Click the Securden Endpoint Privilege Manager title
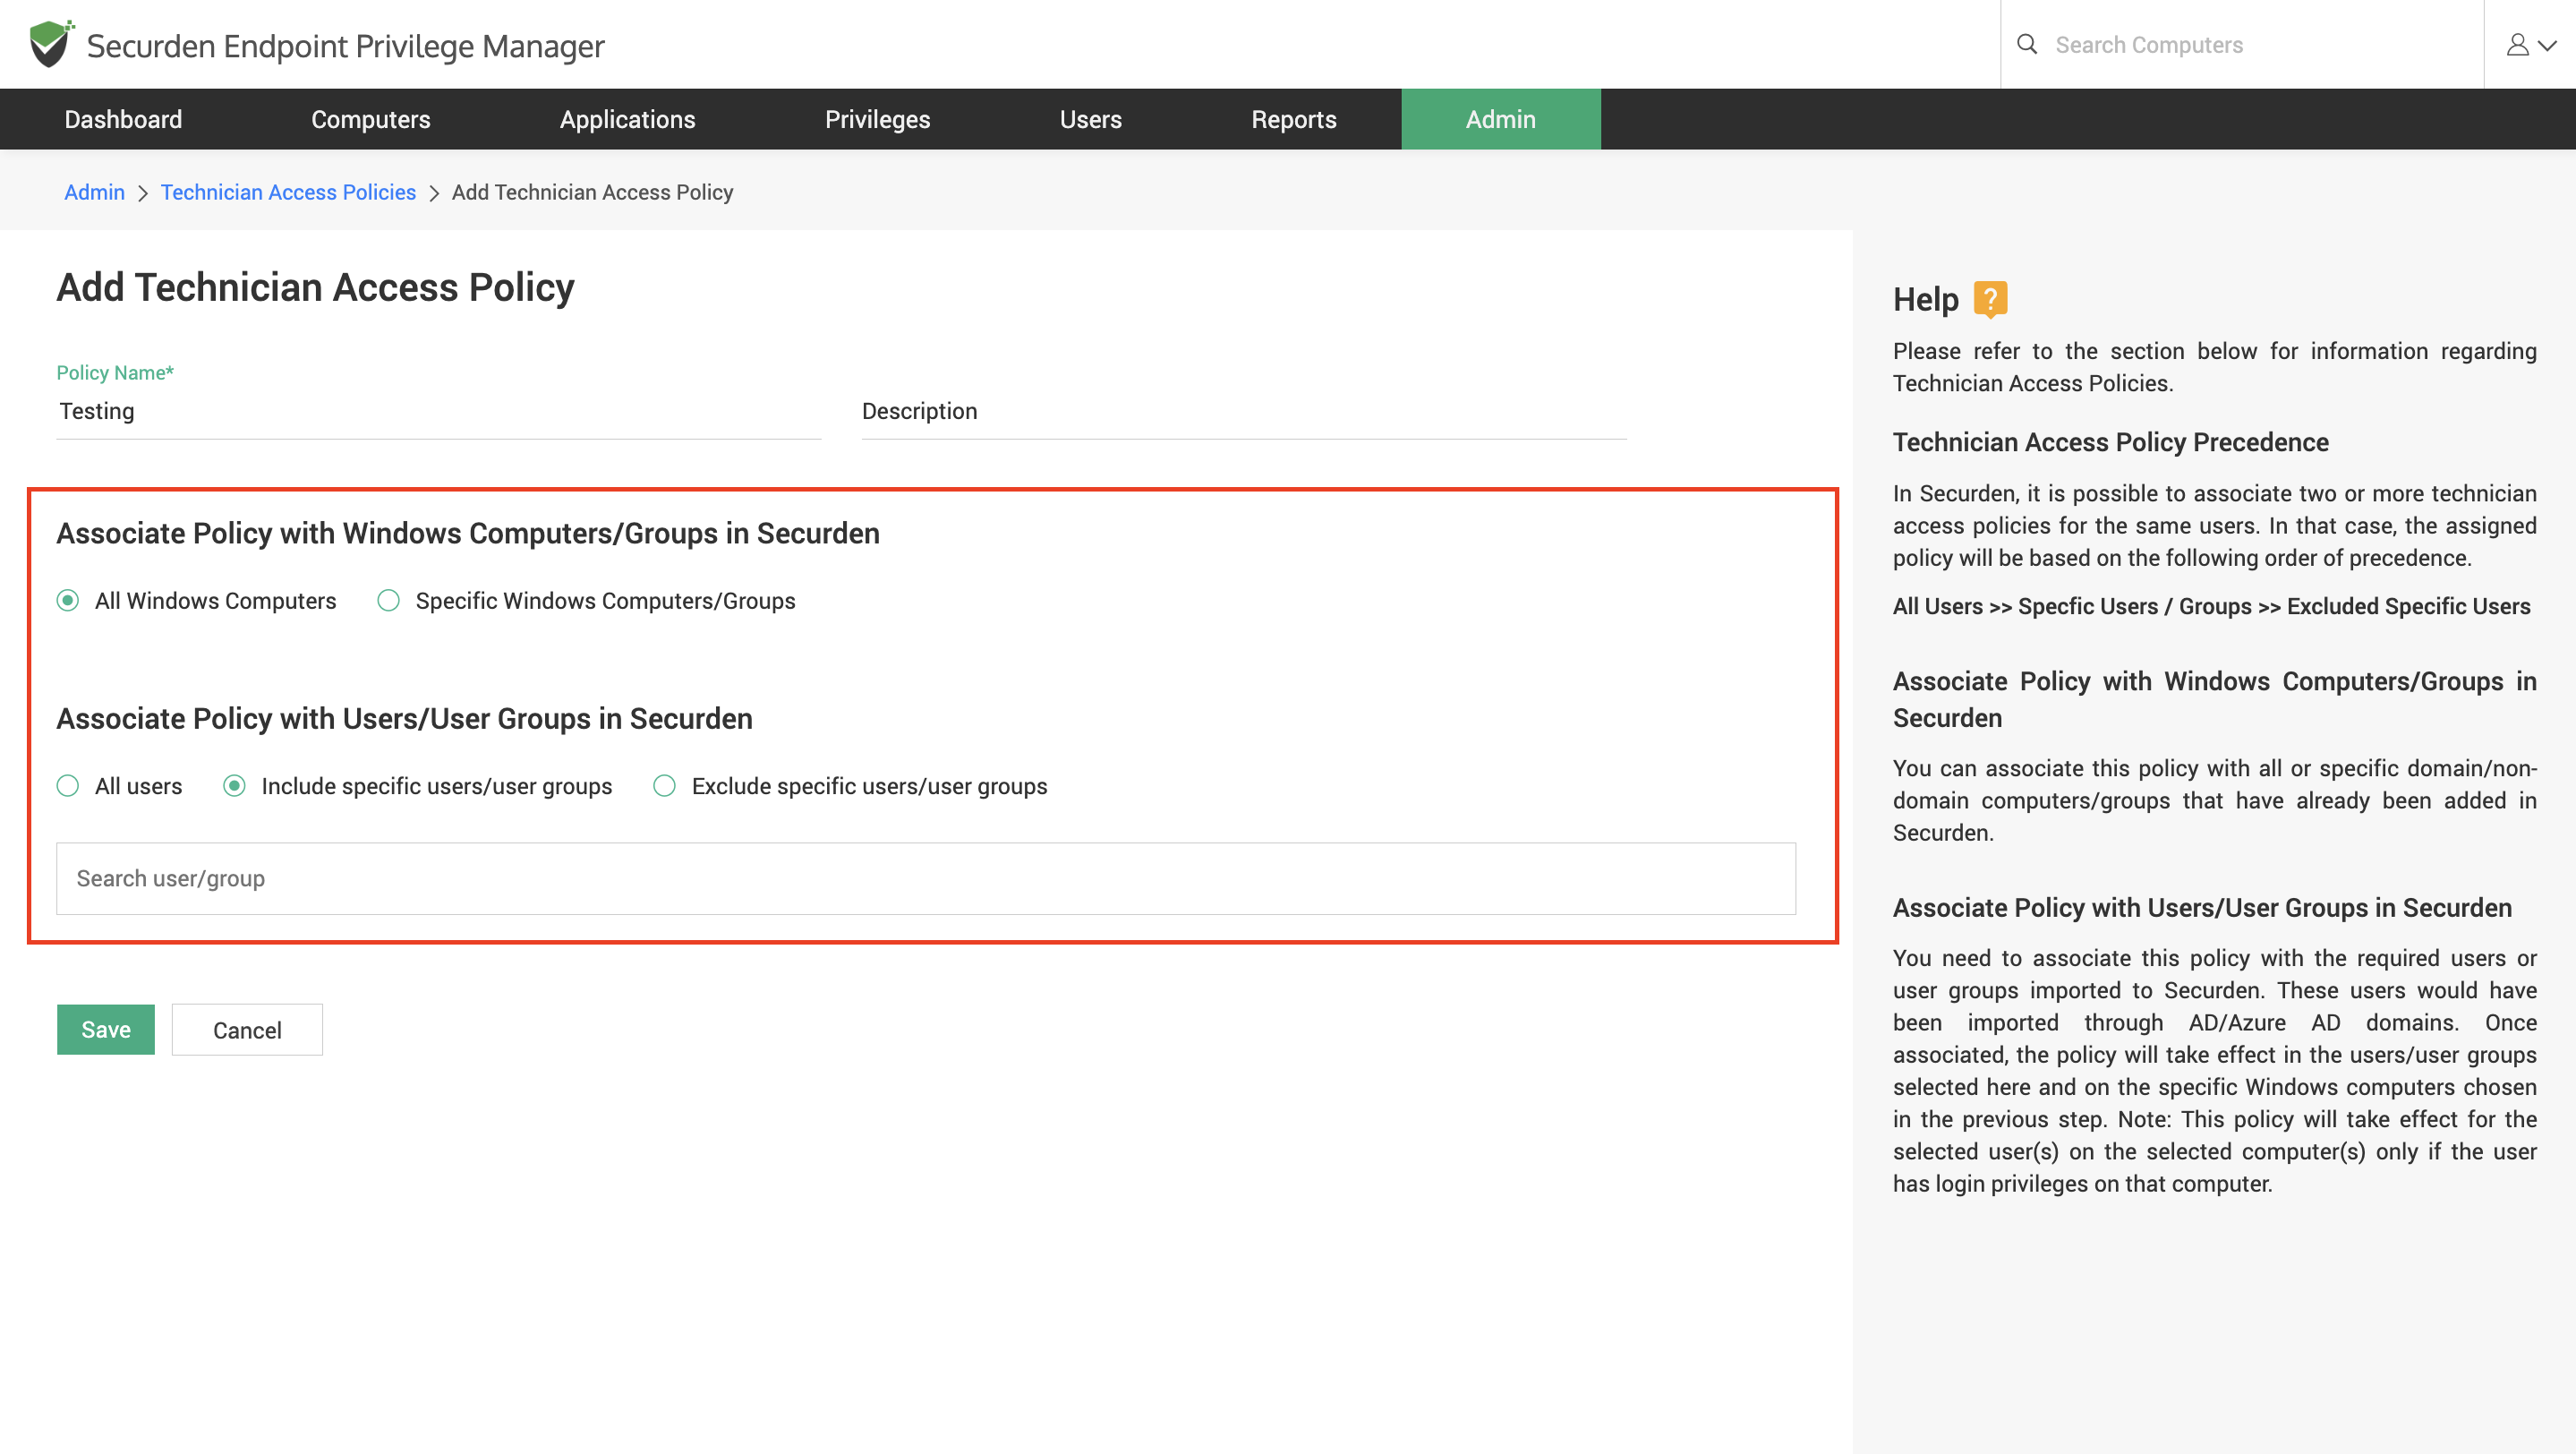This screenshot has width=2576, height=1454. coord(345,46)
